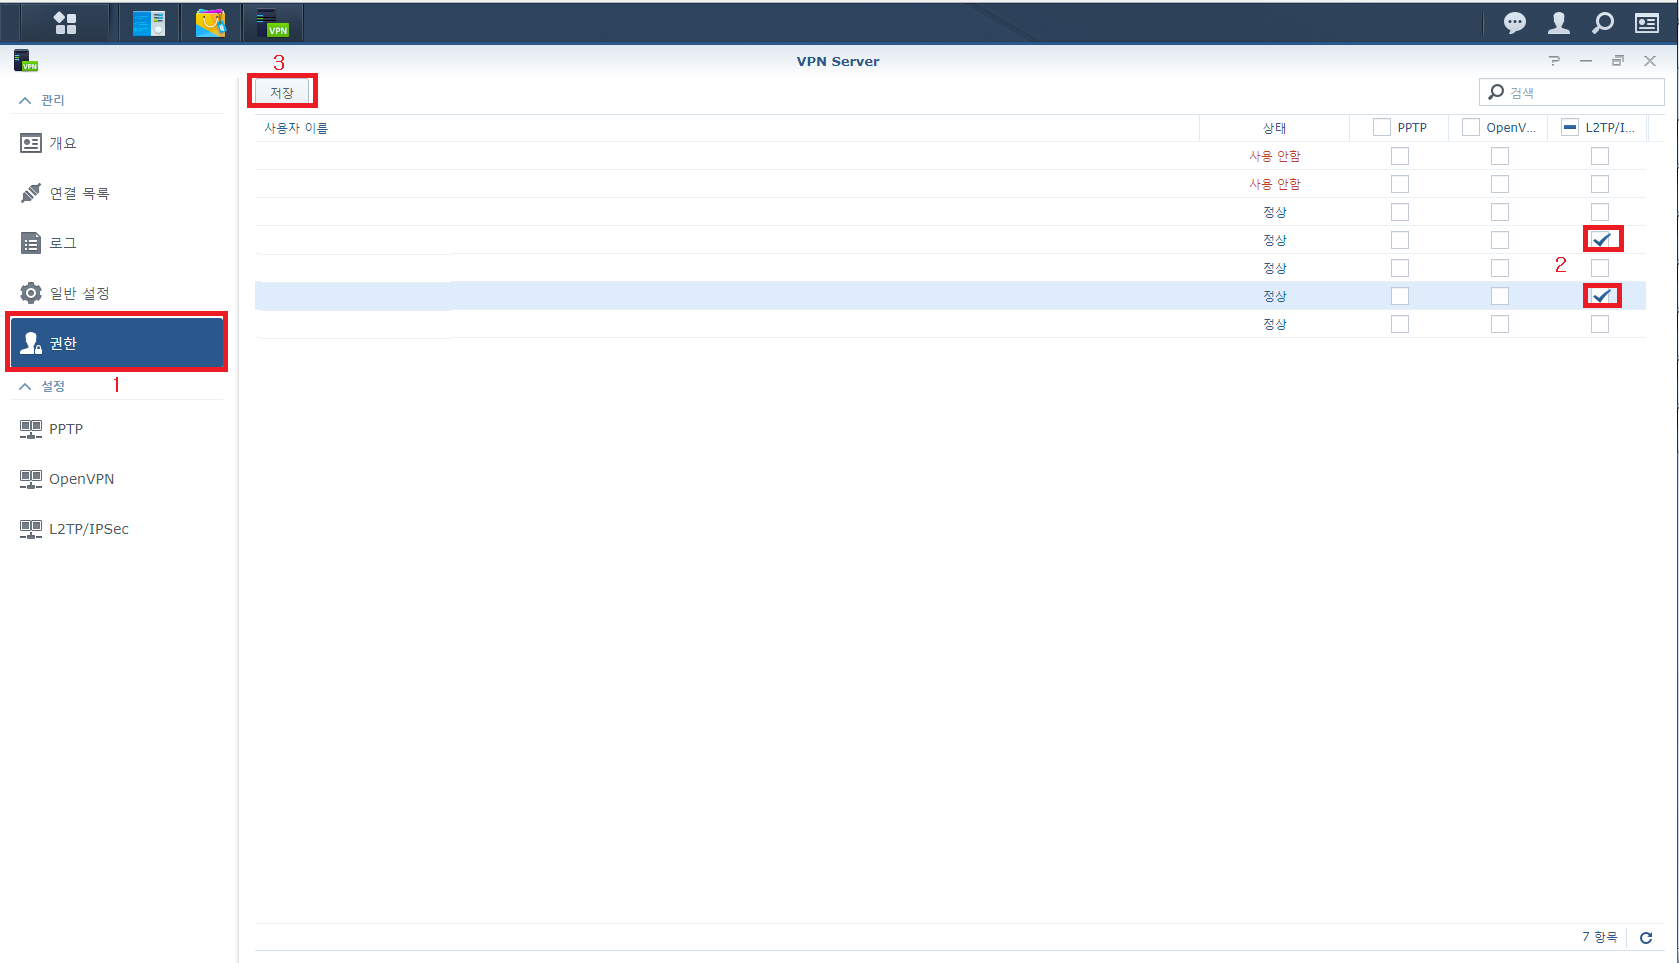
Task: Open 일반 설정 general settings
Action: click(x=117, y=293)
